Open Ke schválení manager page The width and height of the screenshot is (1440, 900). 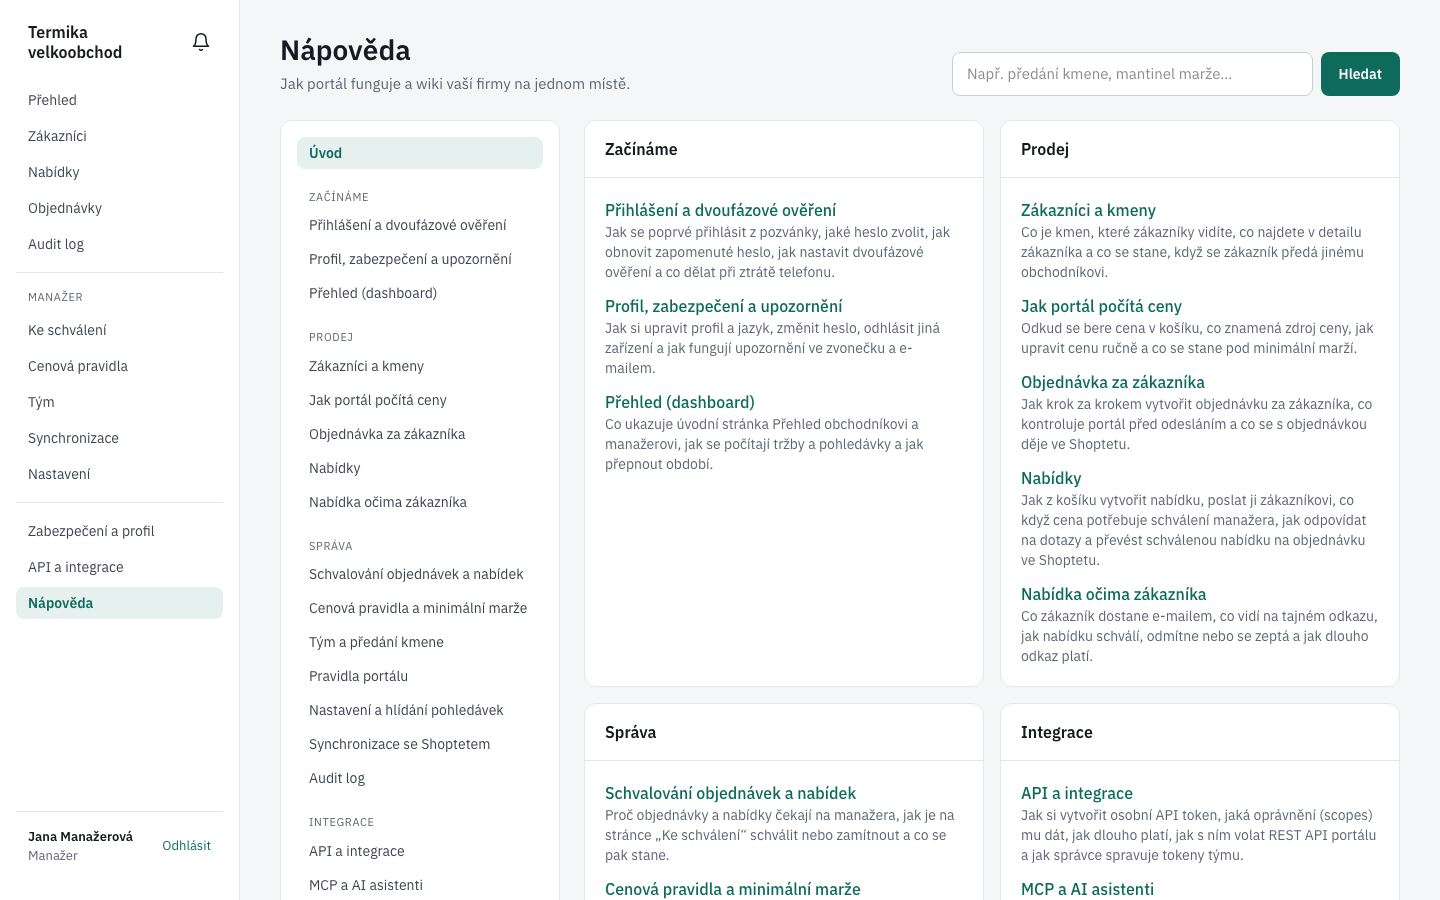[119, 330]
